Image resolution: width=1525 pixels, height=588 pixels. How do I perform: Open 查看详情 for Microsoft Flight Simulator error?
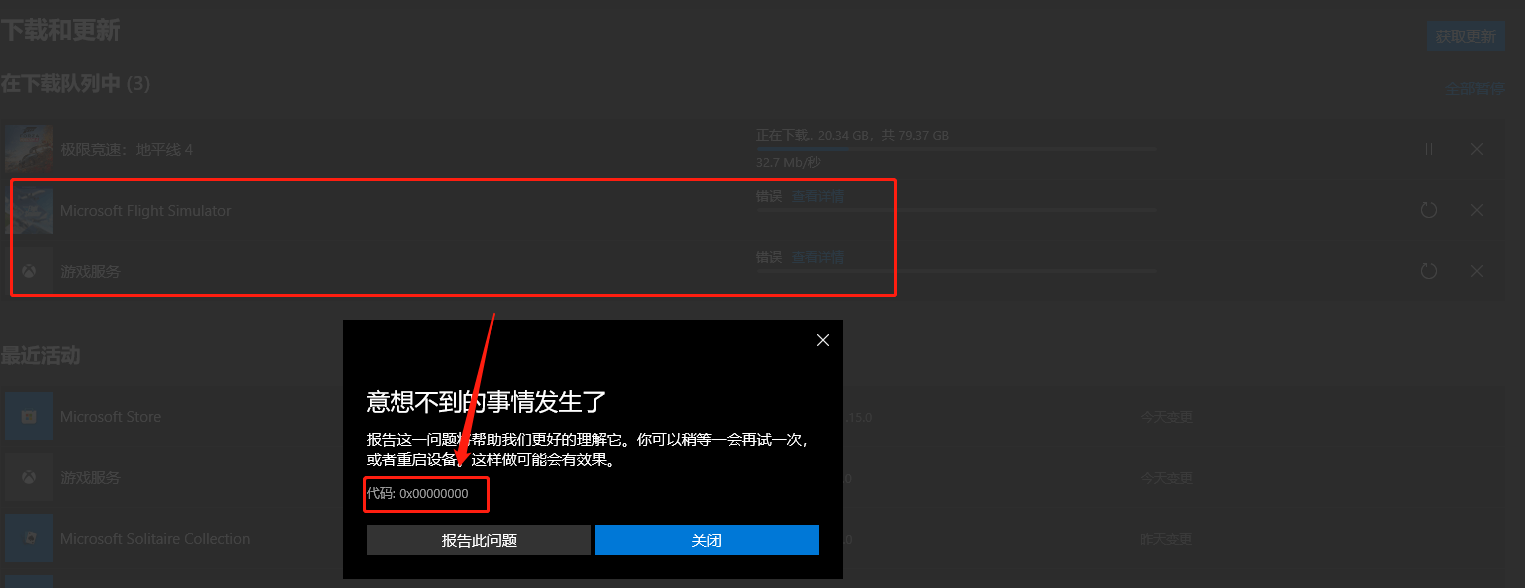tap(818, 196)
